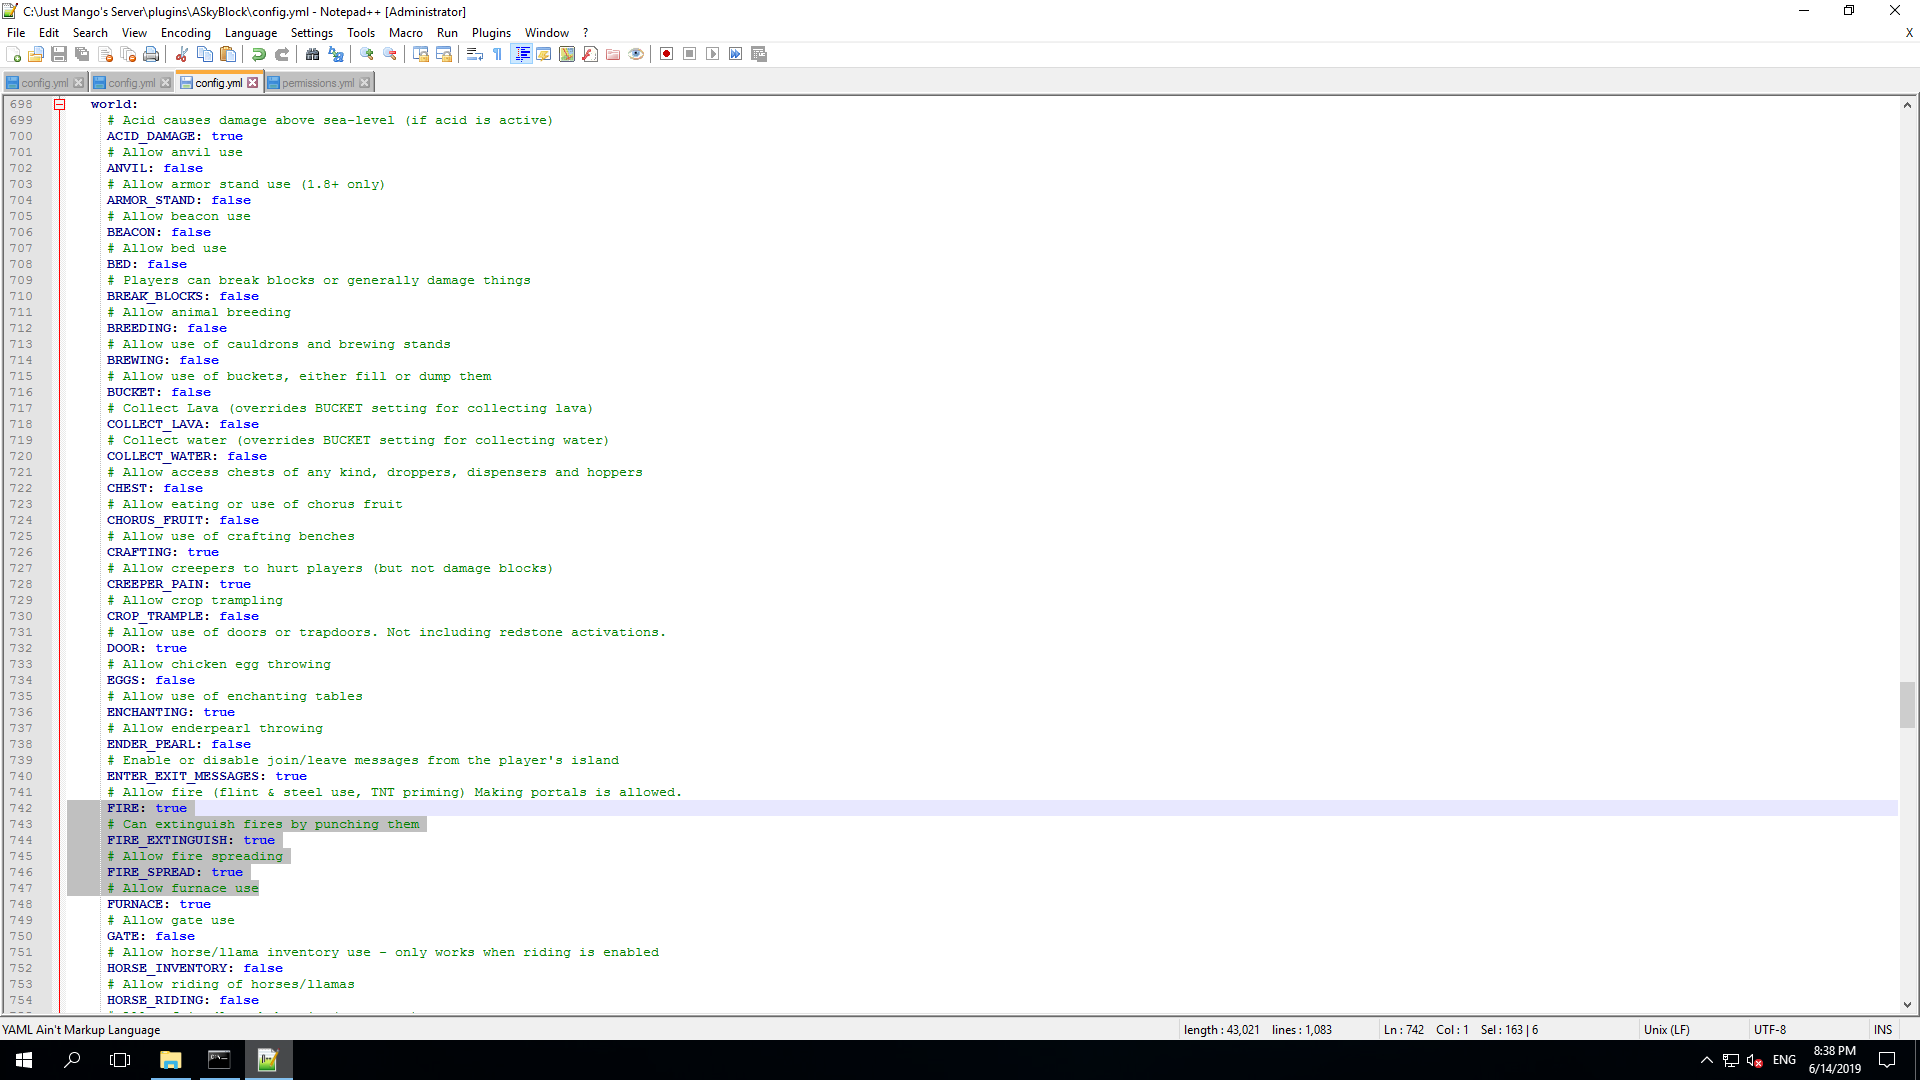Toggle the indent guide display
Screen dimensions: 1920x1080
click(x=521, y=55)
